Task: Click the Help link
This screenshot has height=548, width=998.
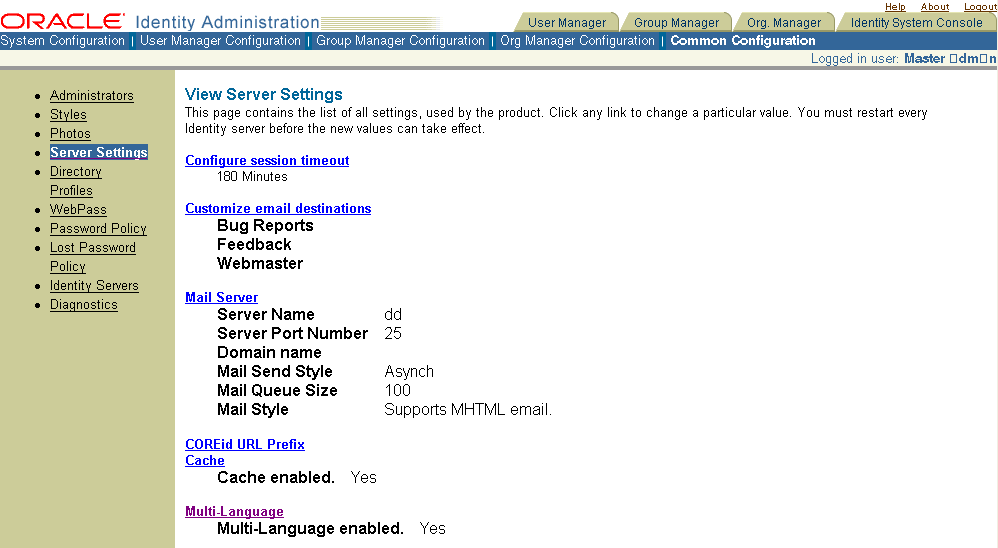Action: (895, 6)
